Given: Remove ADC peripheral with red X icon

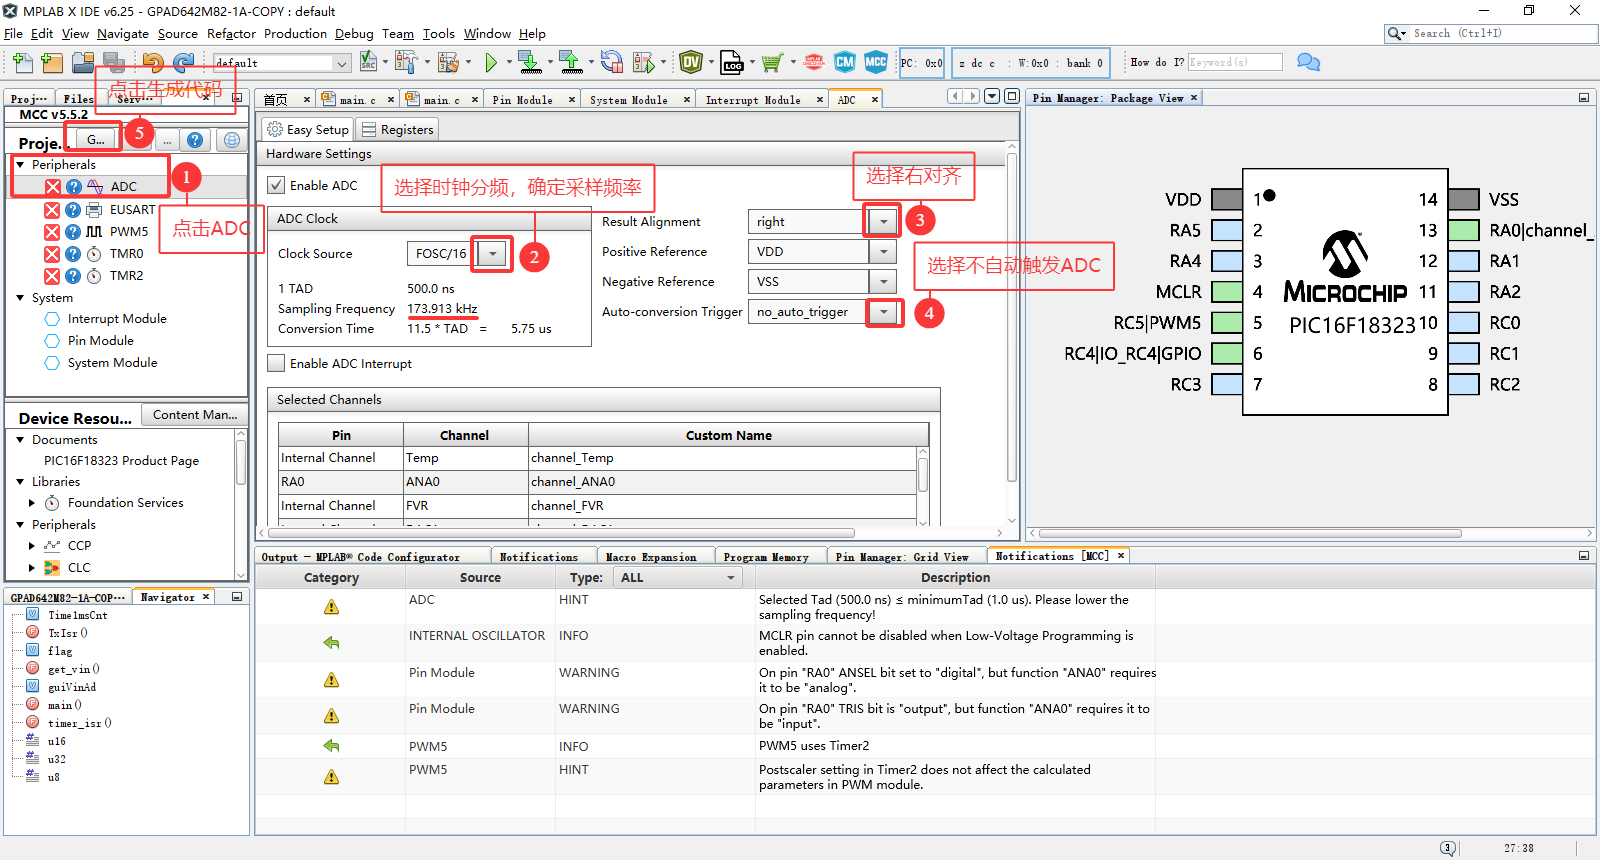Looking at the screenshot, I should 53,187.
